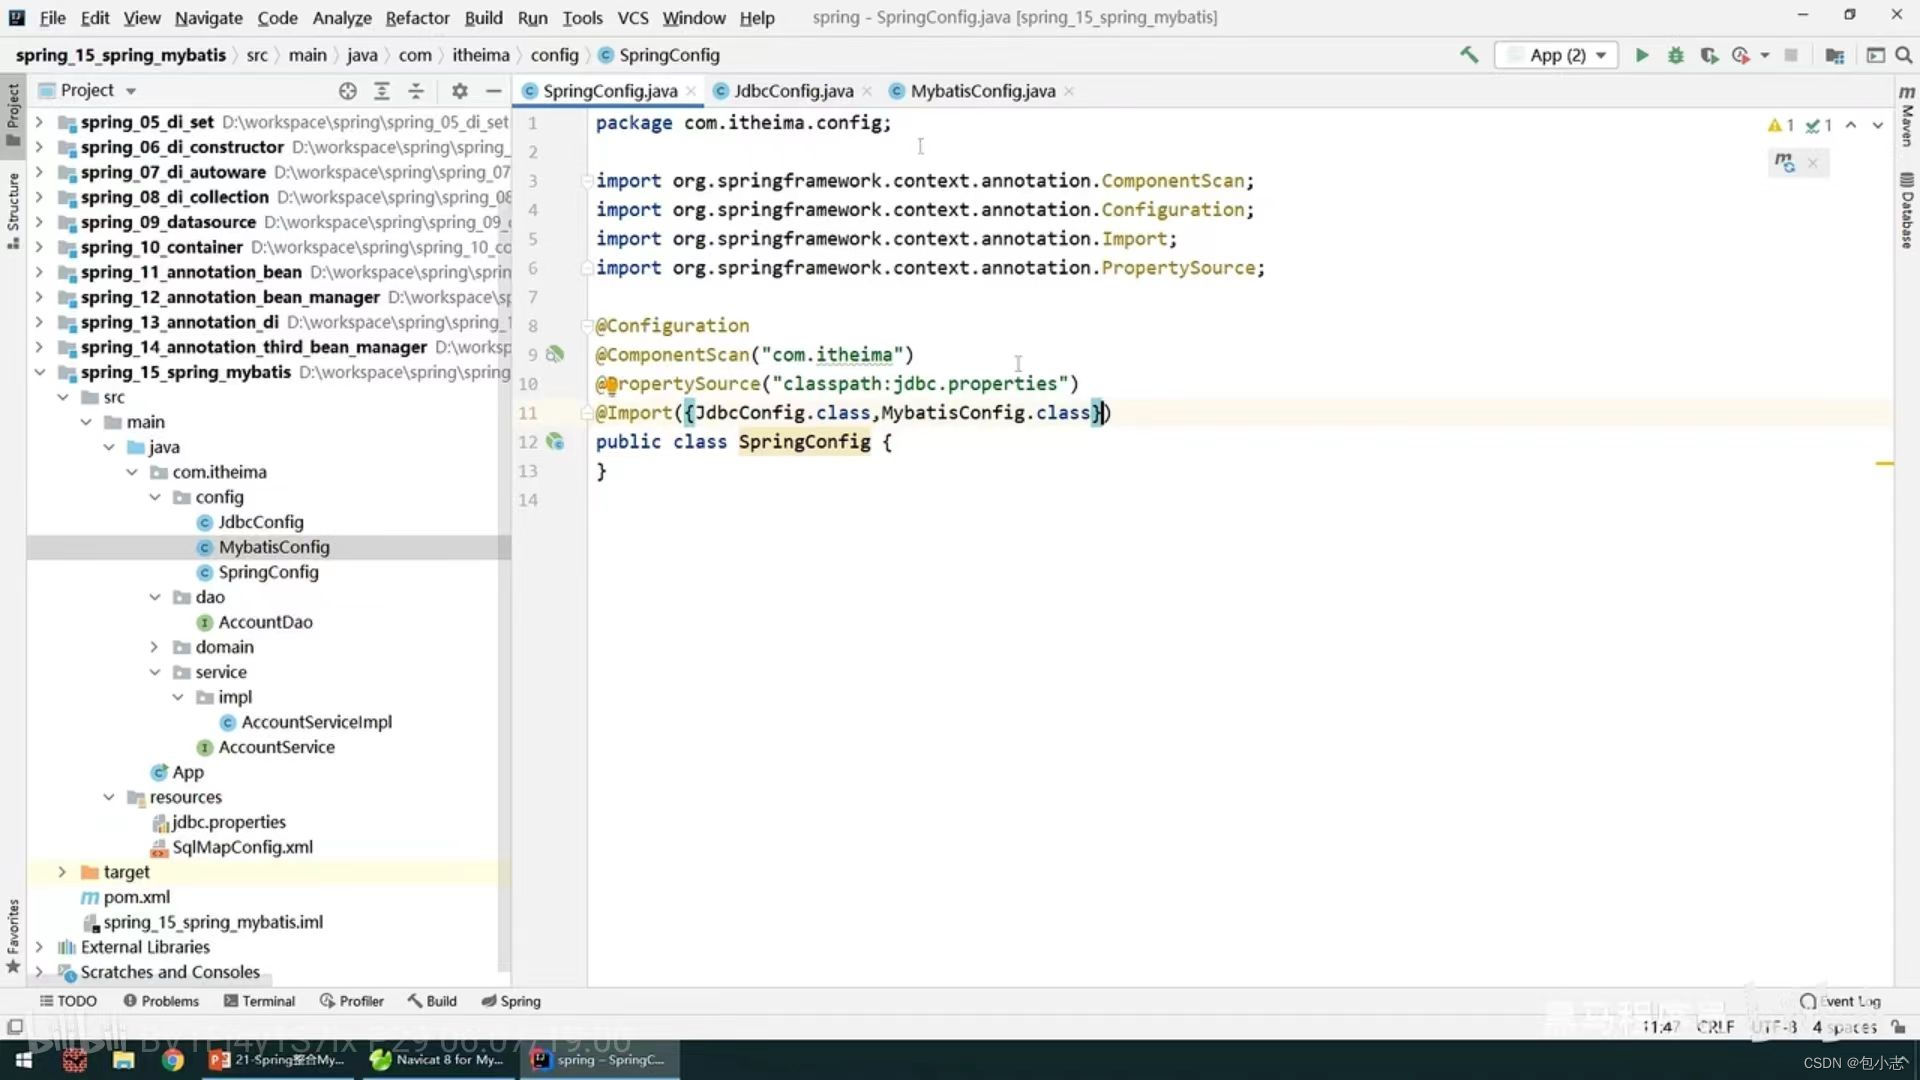
Task: Collapse all in Project panel
Action: [x=416, y=91]
